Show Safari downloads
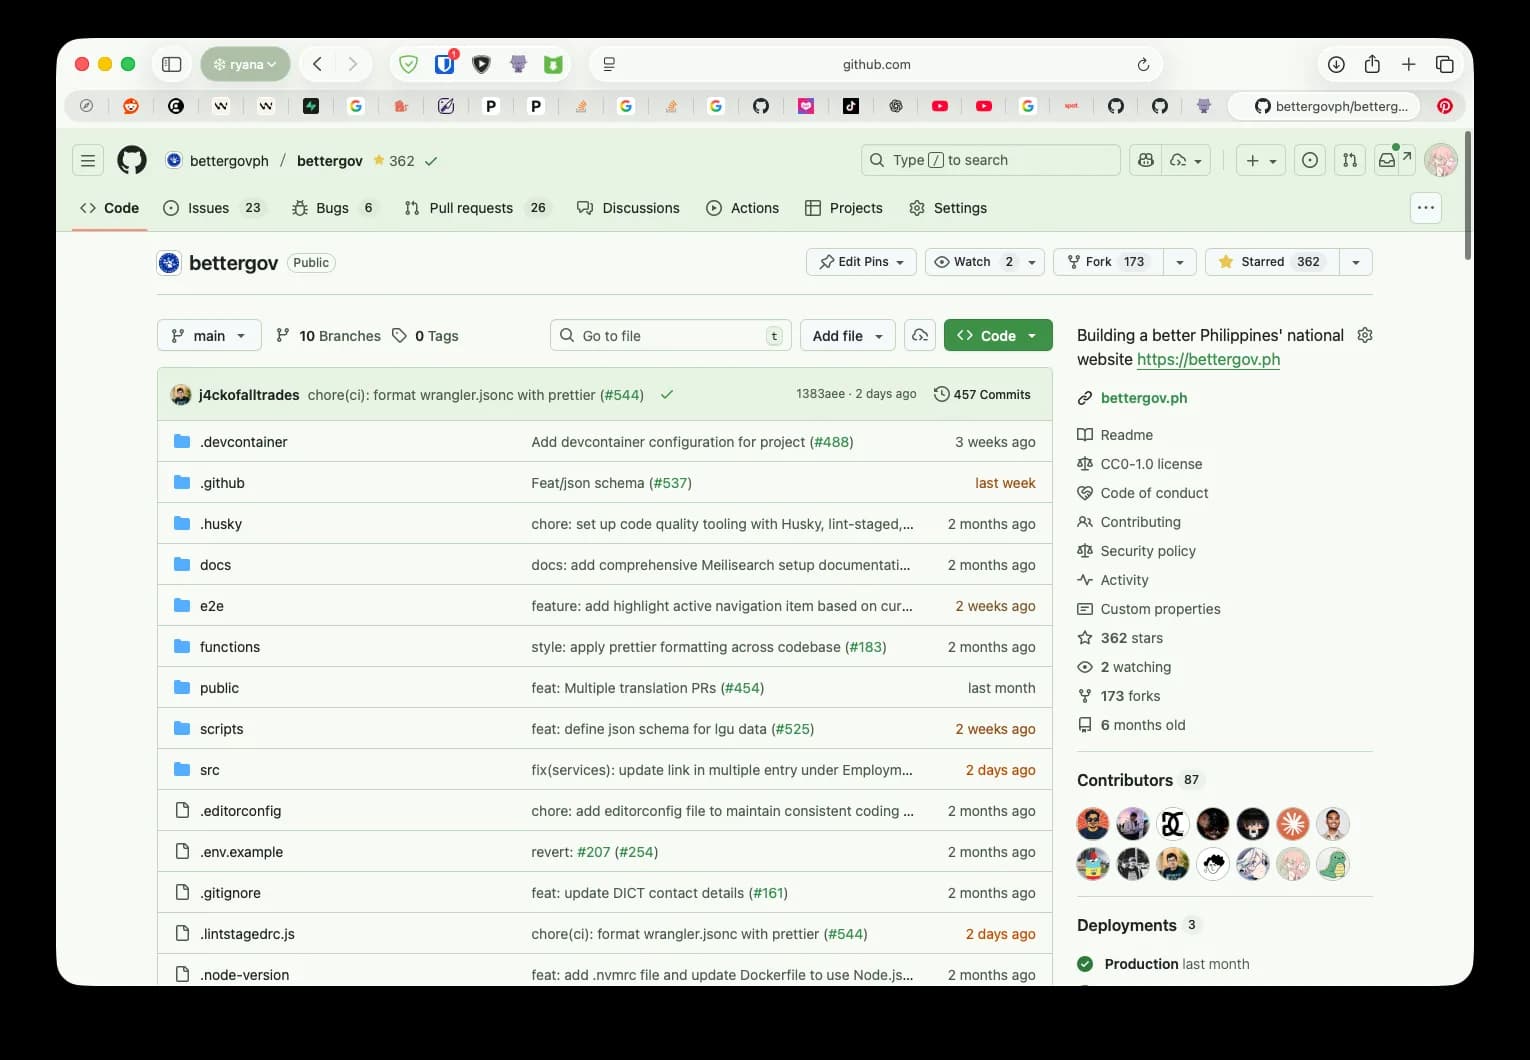Image resolution: width=1530 pixels, height=1060 pixels. tap(1336, 64)
